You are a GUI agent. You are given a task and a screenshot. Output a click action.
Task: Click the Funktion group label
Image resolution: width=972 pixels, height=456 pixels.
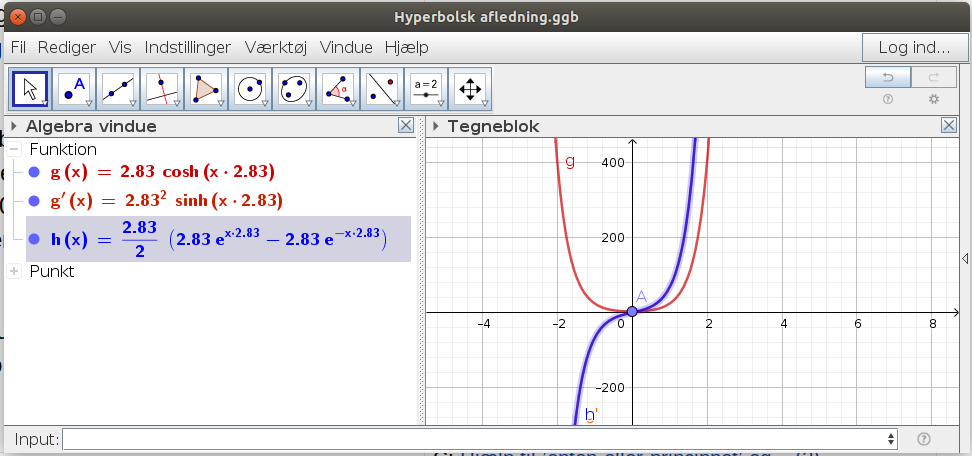[x=63, y=149]
